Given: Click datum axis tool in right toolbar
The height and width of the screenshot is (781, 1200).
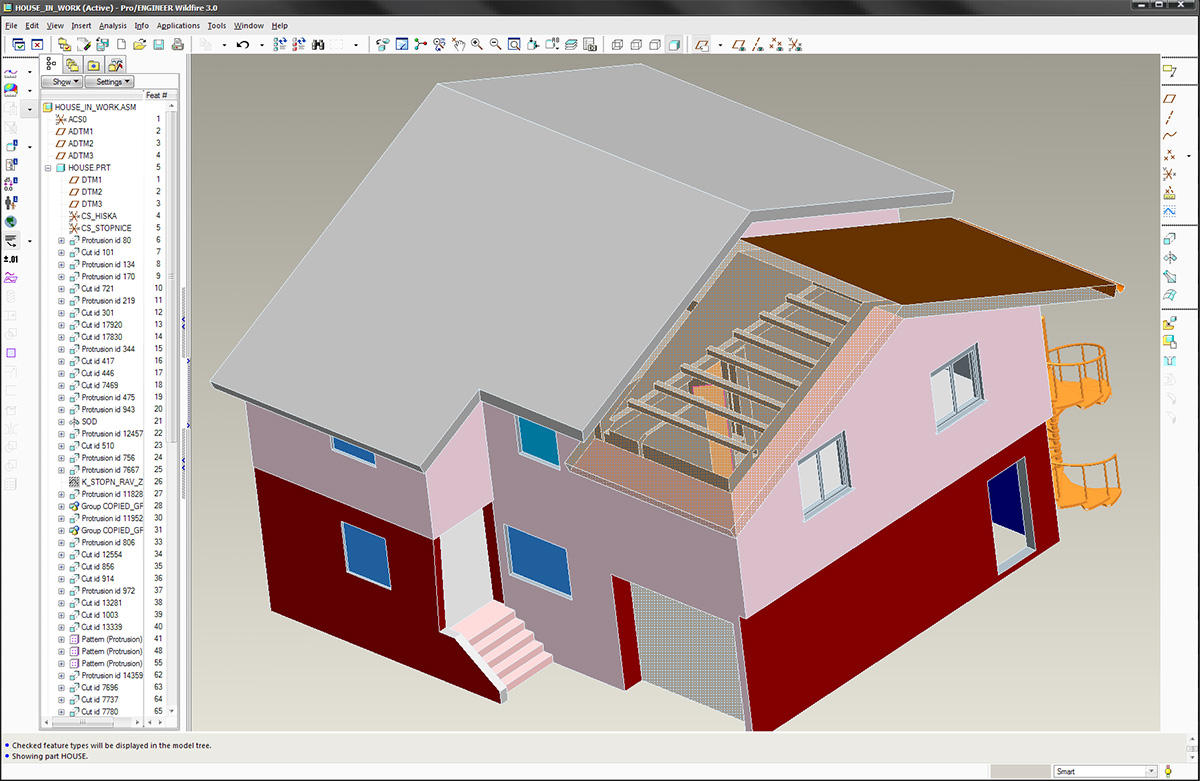Looking at the screenshot, I should tap(1169, 117).
